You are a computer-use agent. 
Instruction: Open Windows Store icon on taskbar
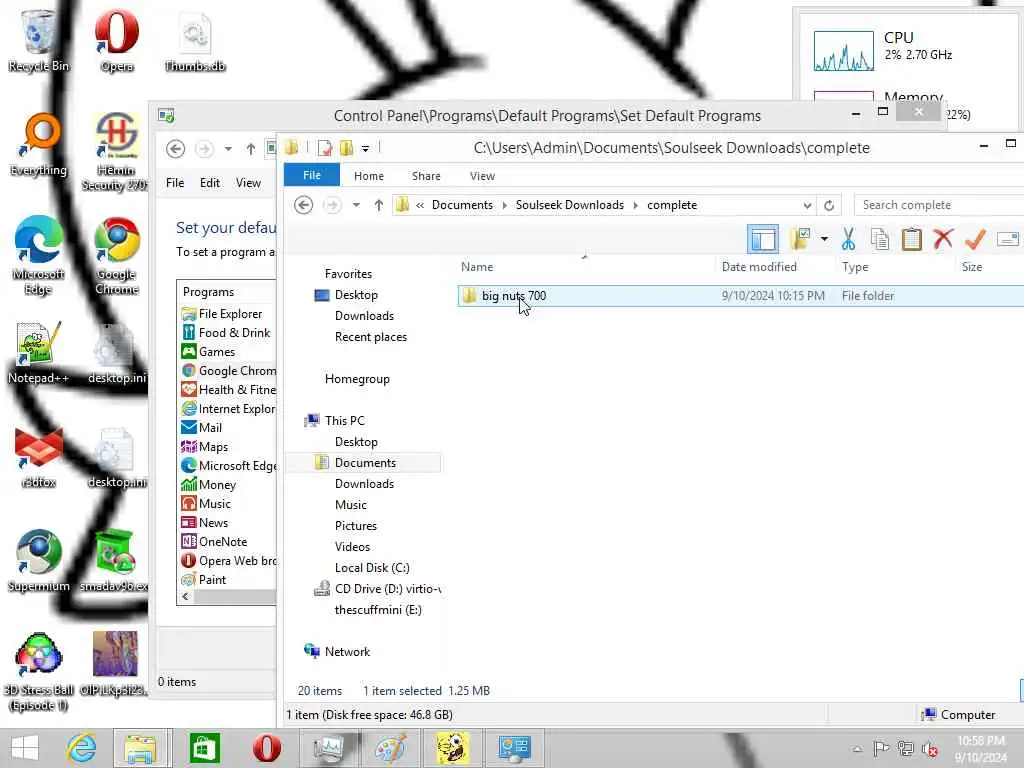204,748
